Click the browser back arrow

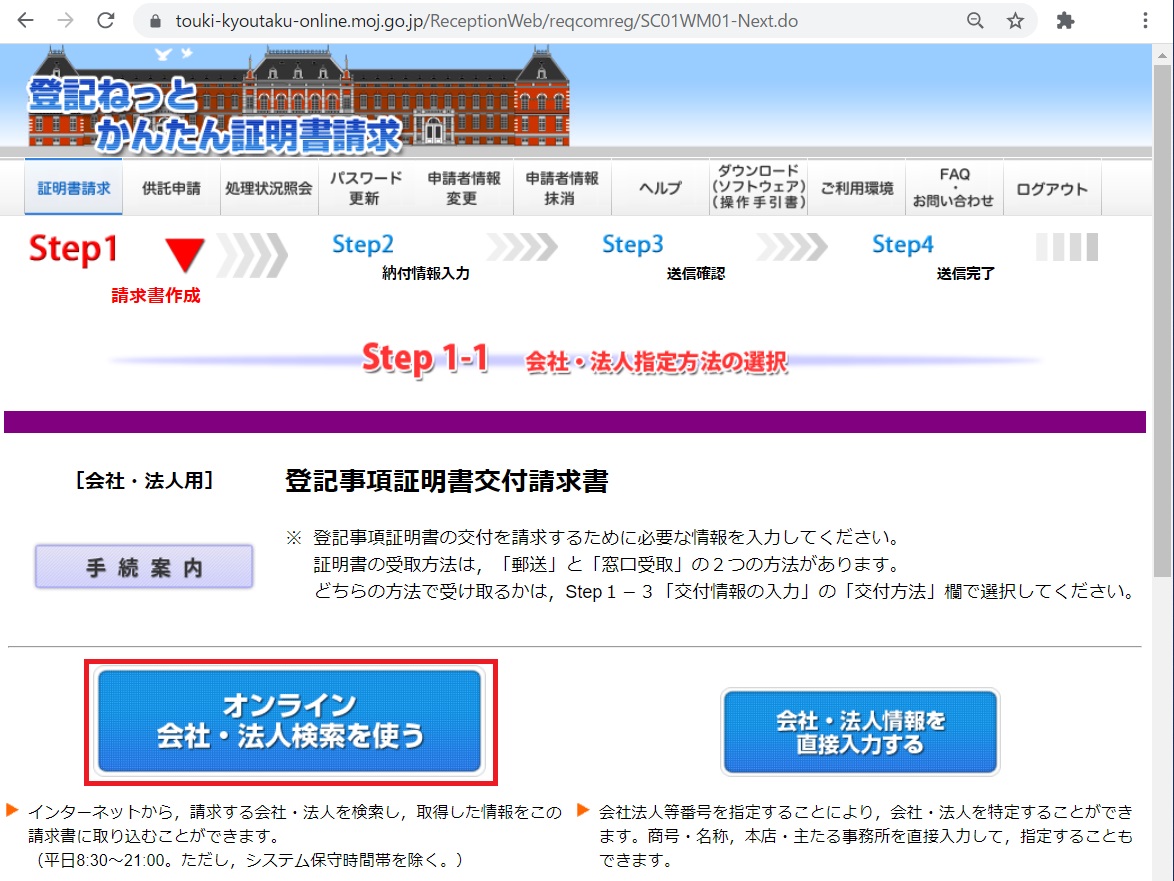[x=26, y=20]
